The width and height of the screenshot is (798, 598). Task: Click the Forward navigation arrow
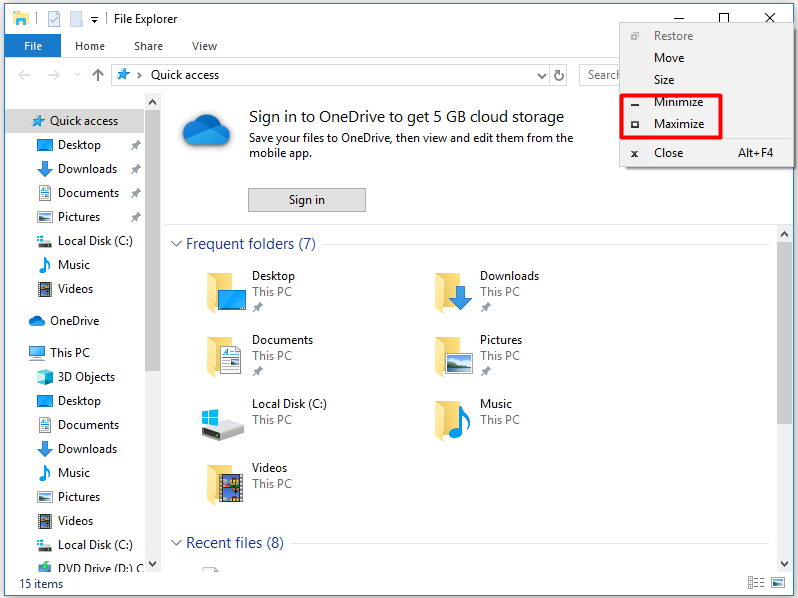[x=53, y=75]
